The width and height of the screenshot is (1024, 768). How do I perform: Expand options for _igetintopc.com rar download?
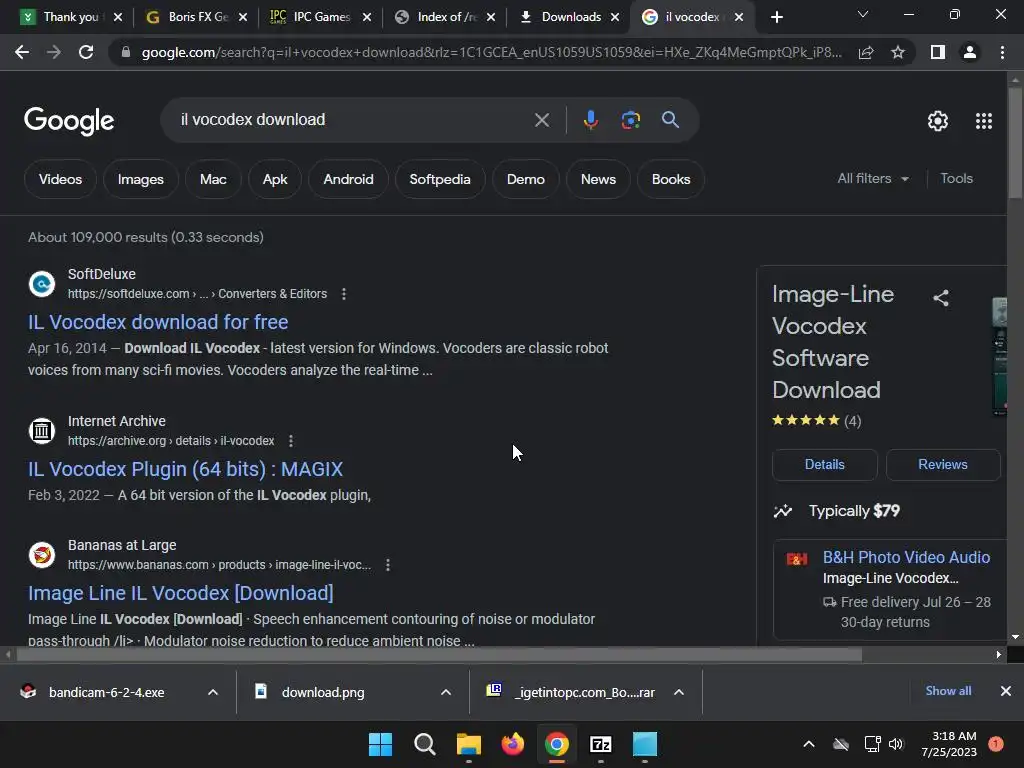tap(679, 692)
